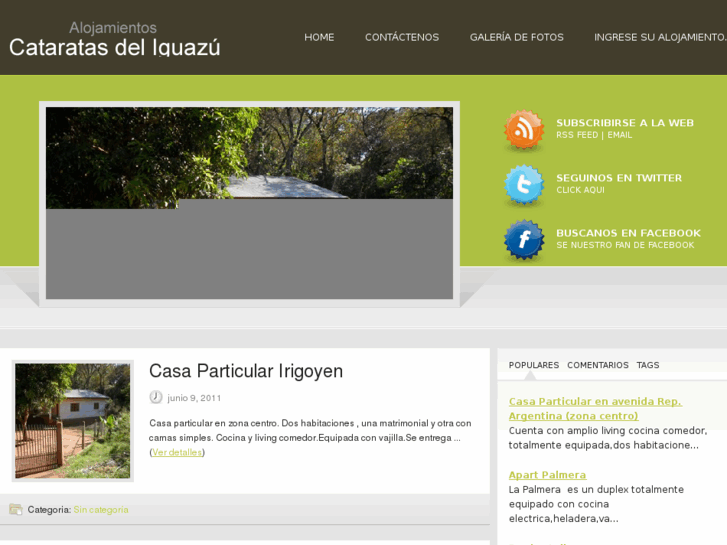The image size is (727, 545).
Task: Switch to the COMENTARIOS tab
Action: [598, 365]
